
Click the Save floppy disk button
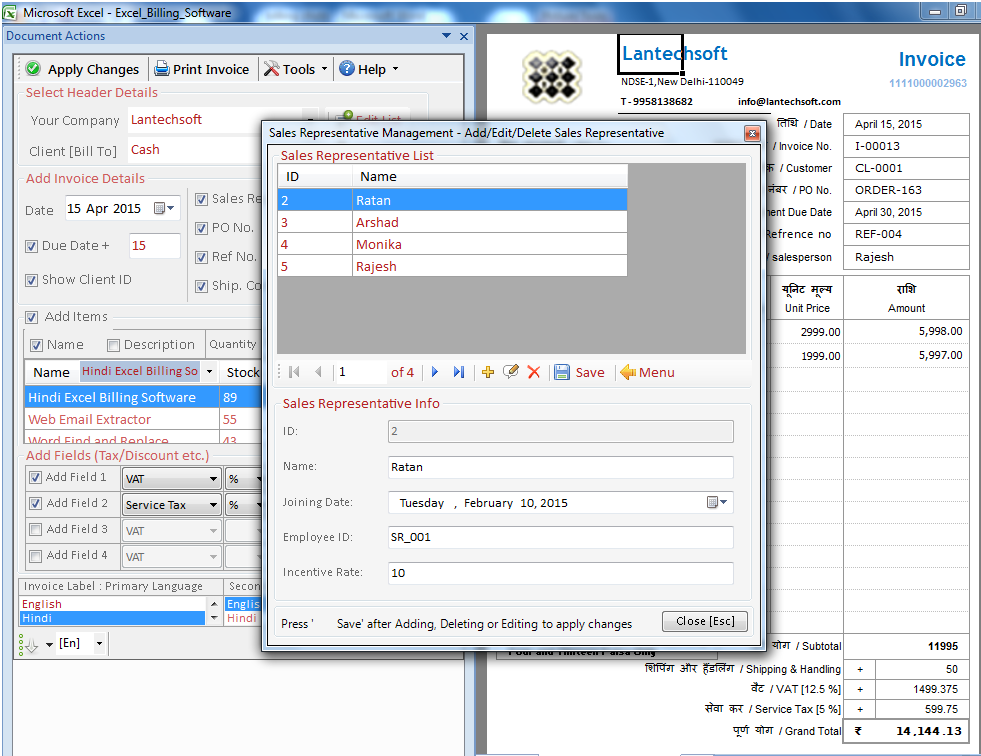pos(579,372)
